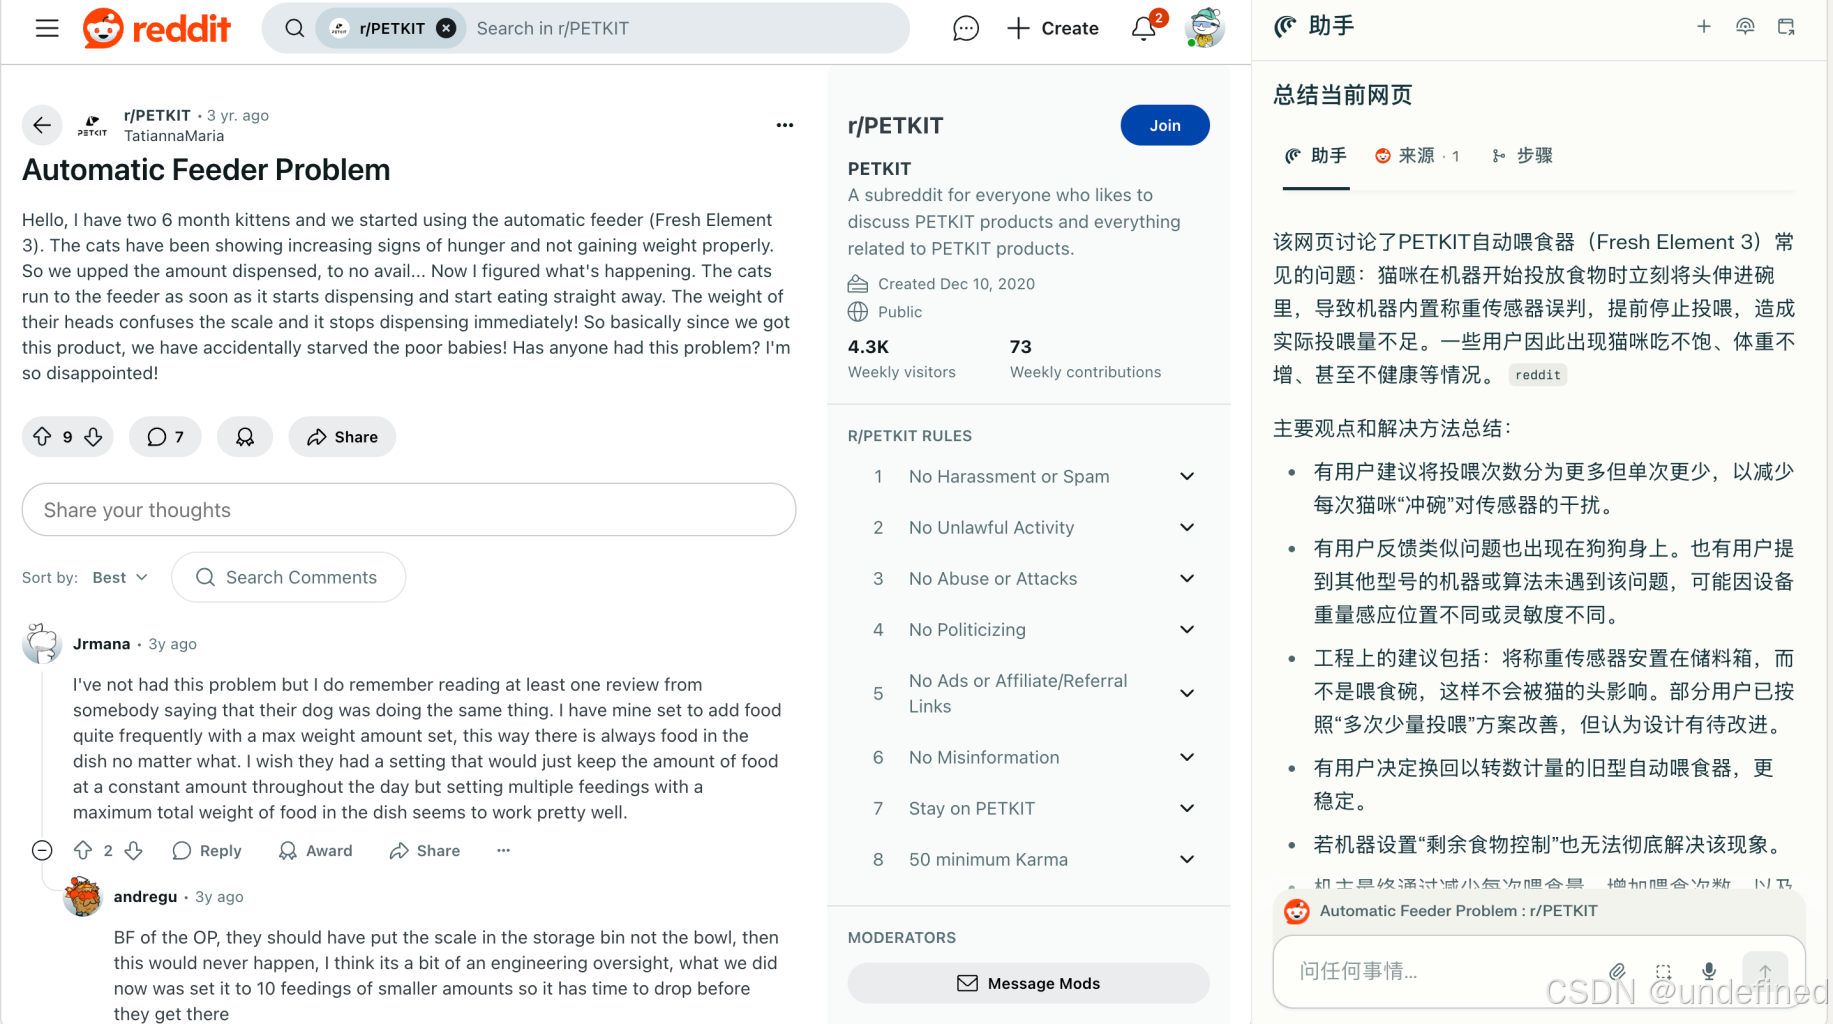Upvote Jrmana's comment
This screenshot has width=1833, height=1024.
(x=83, y=850)
